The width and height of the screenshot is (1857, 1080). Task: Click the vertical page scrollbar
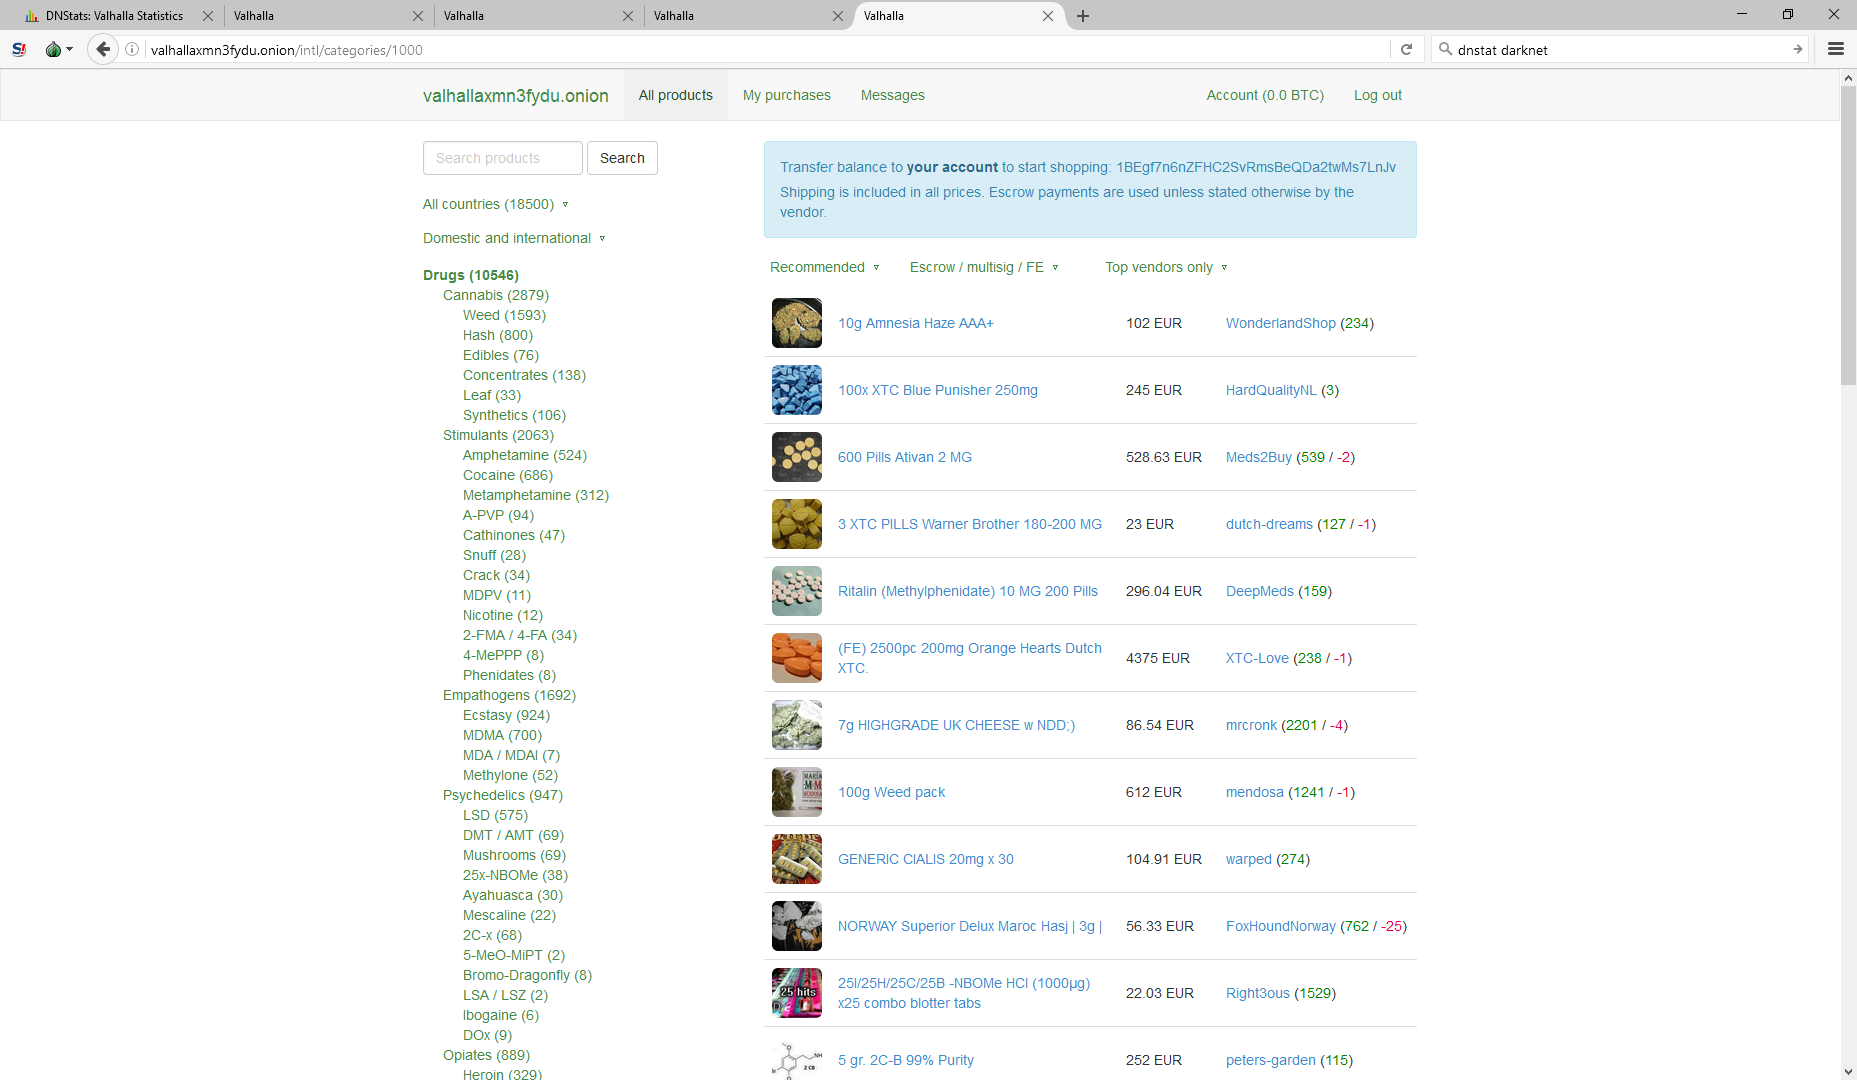tap(1848, 235)
